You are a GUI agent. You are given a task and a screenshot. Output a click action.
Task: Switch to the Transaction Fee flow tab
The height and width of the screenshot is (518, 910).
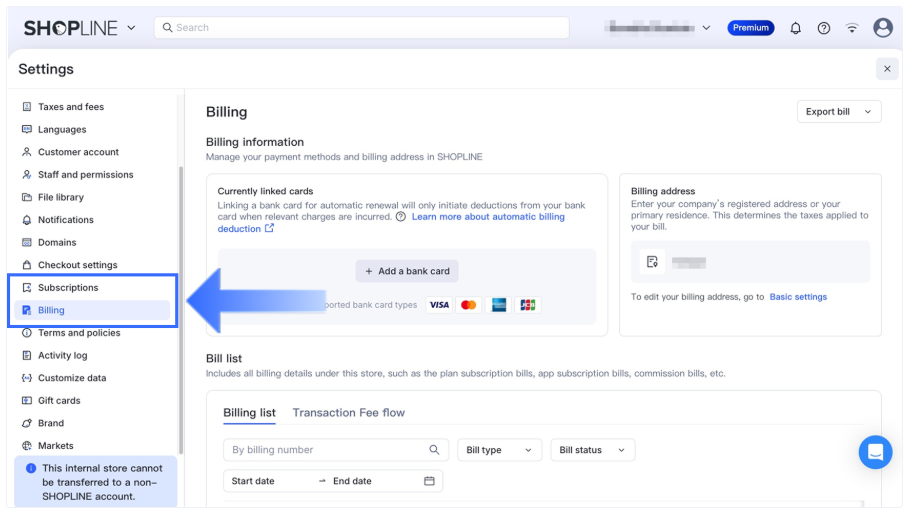[x=349, y=413]
